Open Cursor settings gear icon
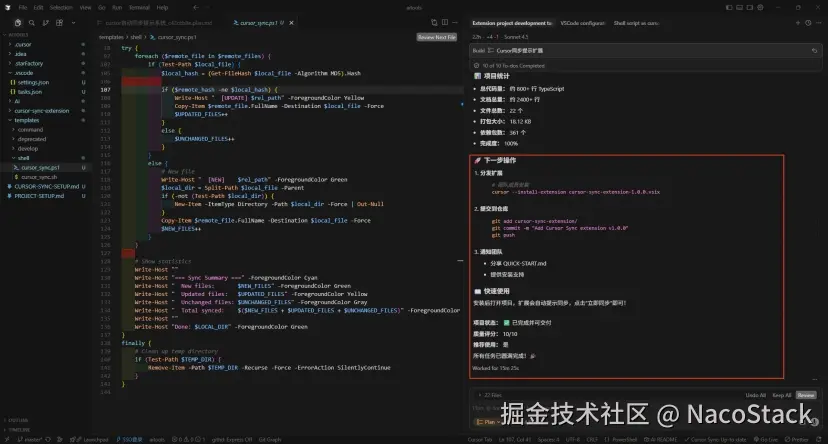This screenshot has width=828, height=444. [760, 7]
